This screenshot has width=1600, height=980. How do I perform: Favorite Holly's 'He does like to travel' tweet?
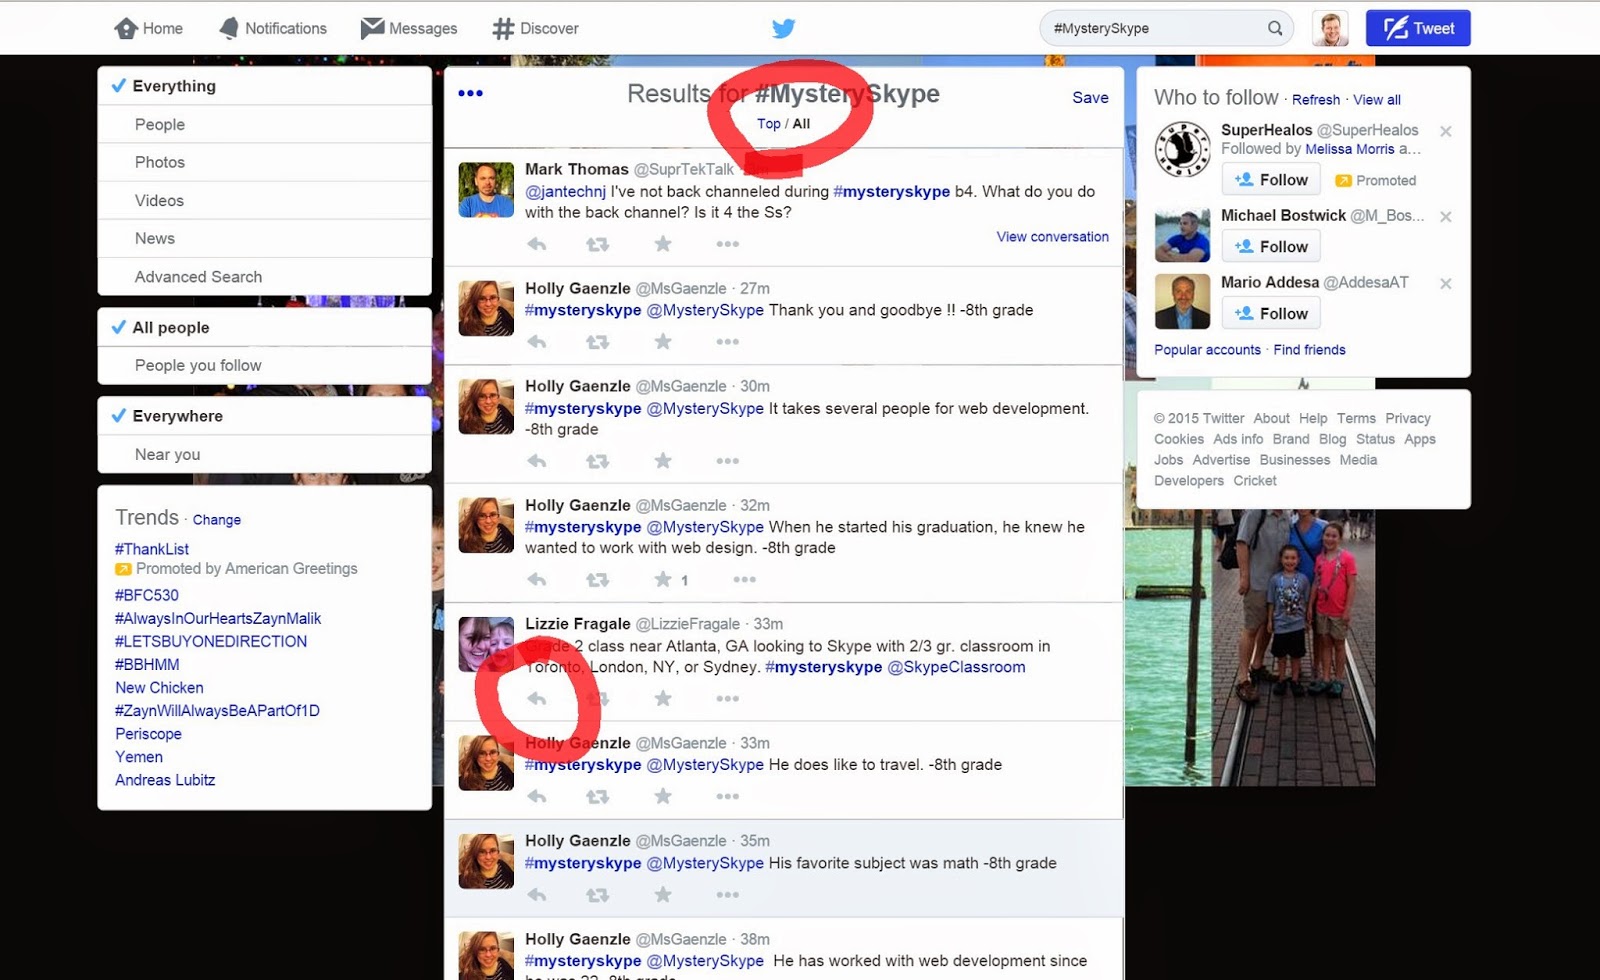pos(663,797)
